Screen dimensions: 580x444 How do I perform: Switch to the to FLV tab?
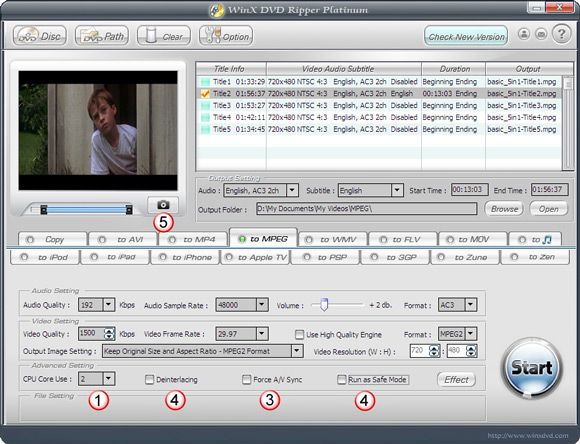(x=403, y=240)
